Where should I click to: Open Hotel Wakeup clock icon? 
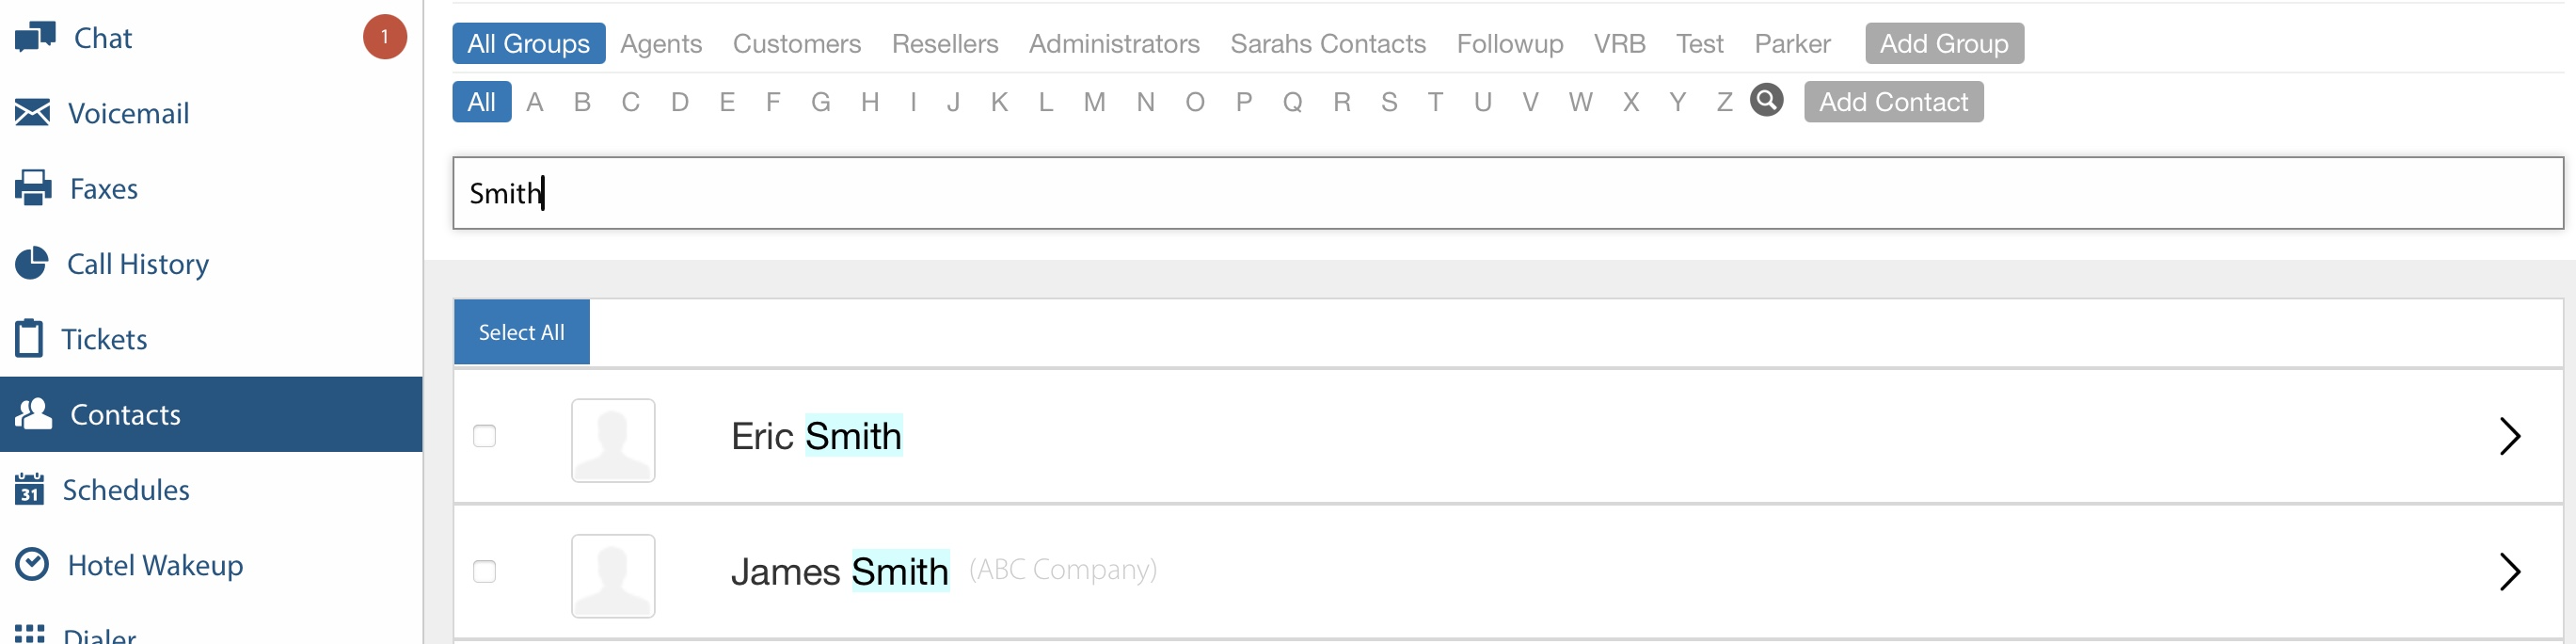pos(32,564)
